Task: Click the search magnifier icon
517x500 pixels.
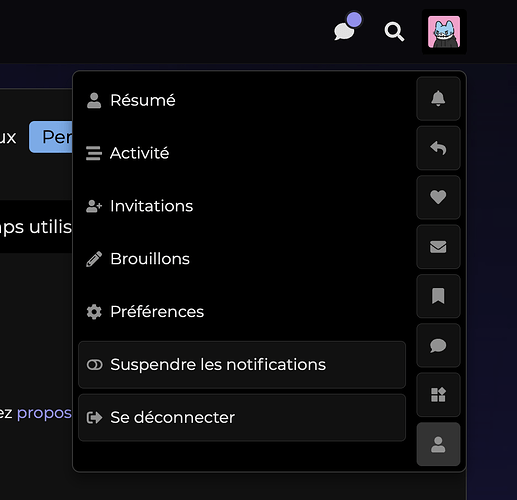Action: pyautogui.click(x=394, y=32)
